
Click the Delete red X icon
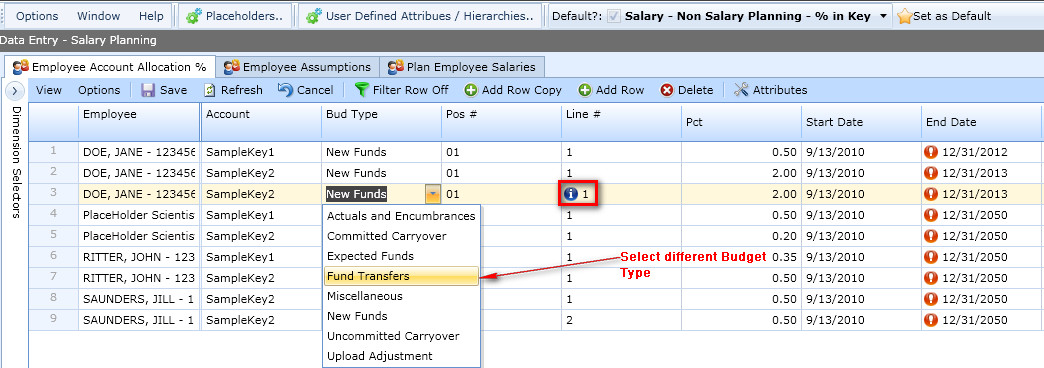click(667, 90)
